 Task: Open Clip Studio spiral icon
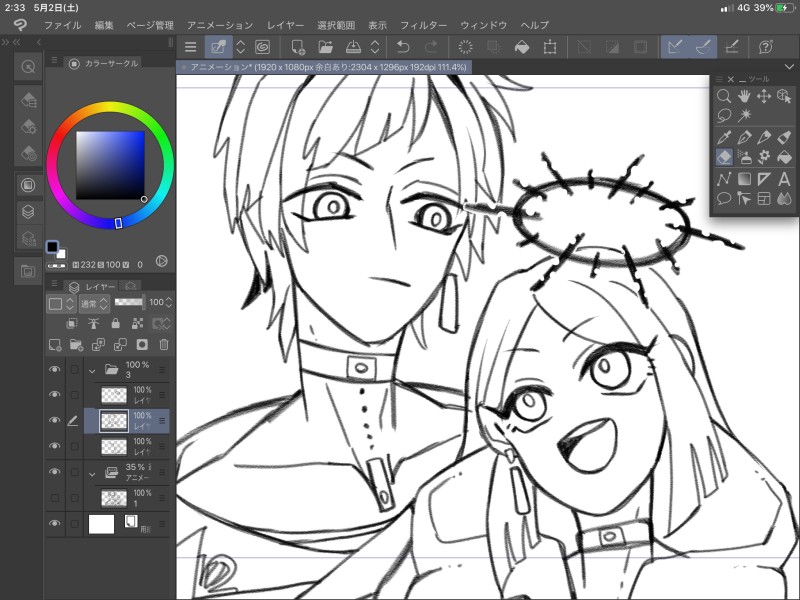click(262, 47)
